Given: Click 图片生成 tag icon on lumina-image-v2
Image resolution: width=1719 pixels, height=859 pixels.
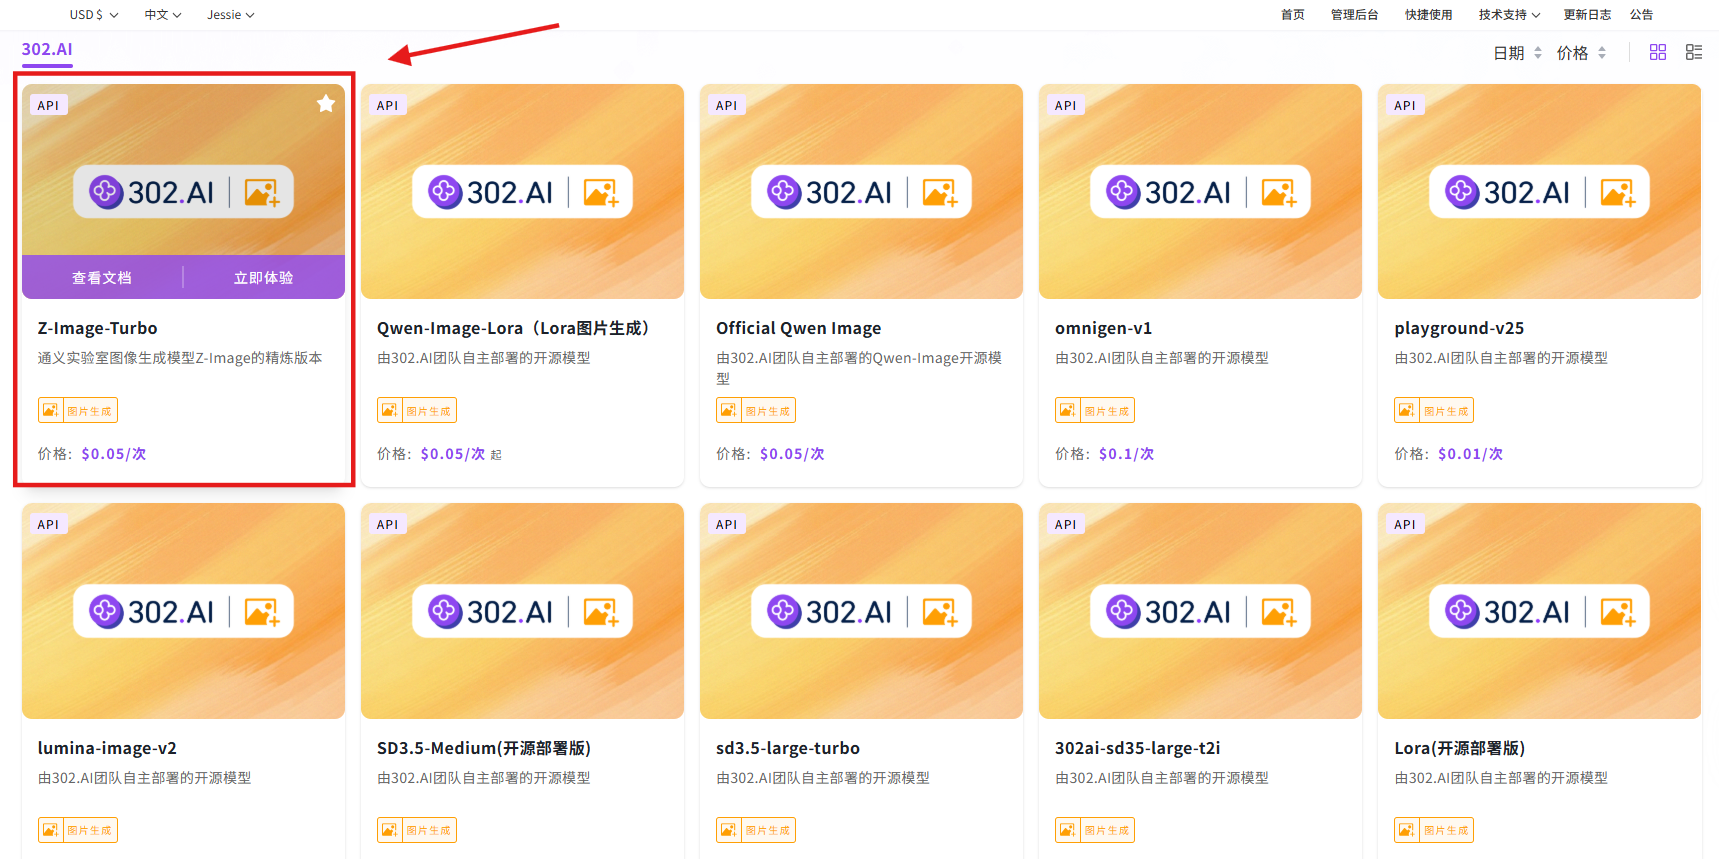Looking at the screenshot, I should click(50, 830).
